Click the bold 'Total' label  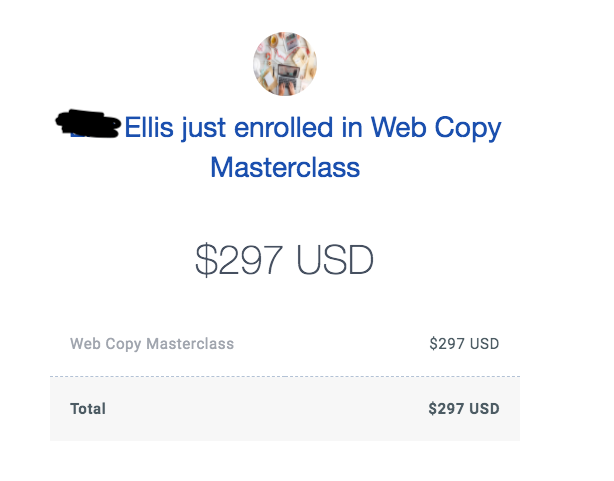tap(88, 409)
